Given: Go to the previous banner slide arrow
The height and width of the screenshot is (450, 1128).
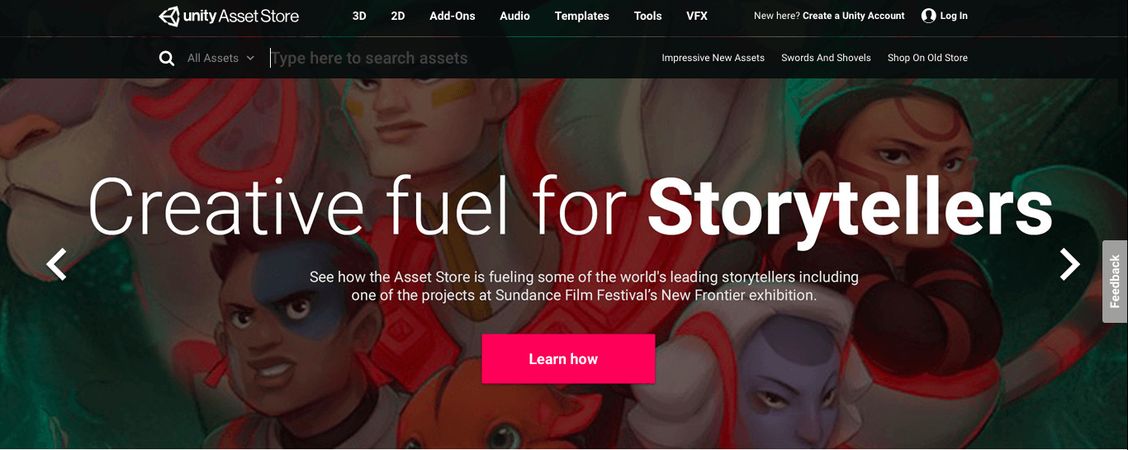Looking at the screenshot, I should [56, 264].
